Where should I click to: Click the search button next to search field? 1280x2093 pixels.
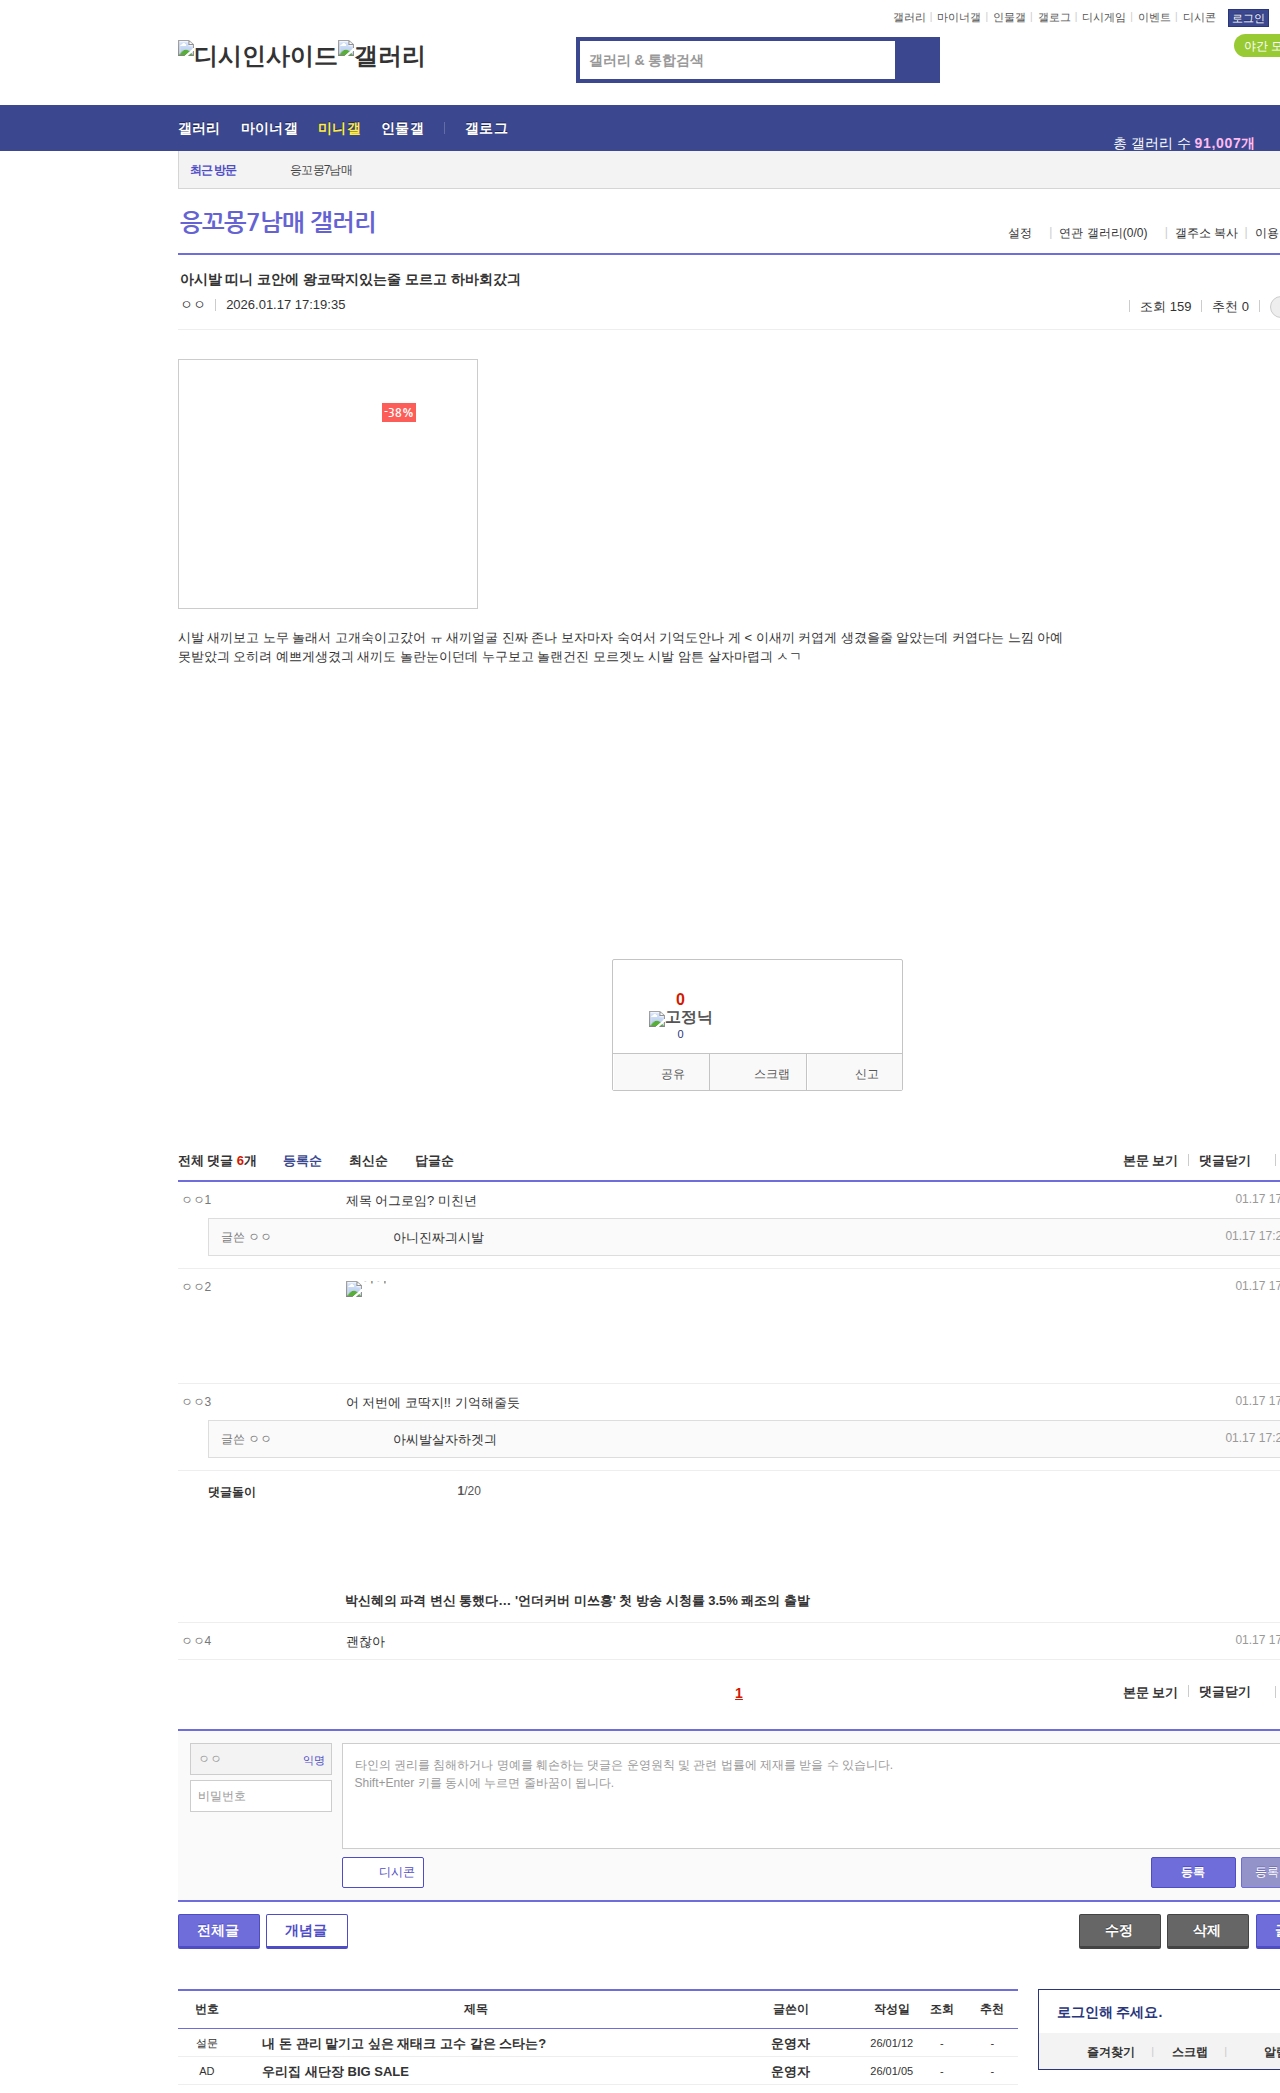917,60
